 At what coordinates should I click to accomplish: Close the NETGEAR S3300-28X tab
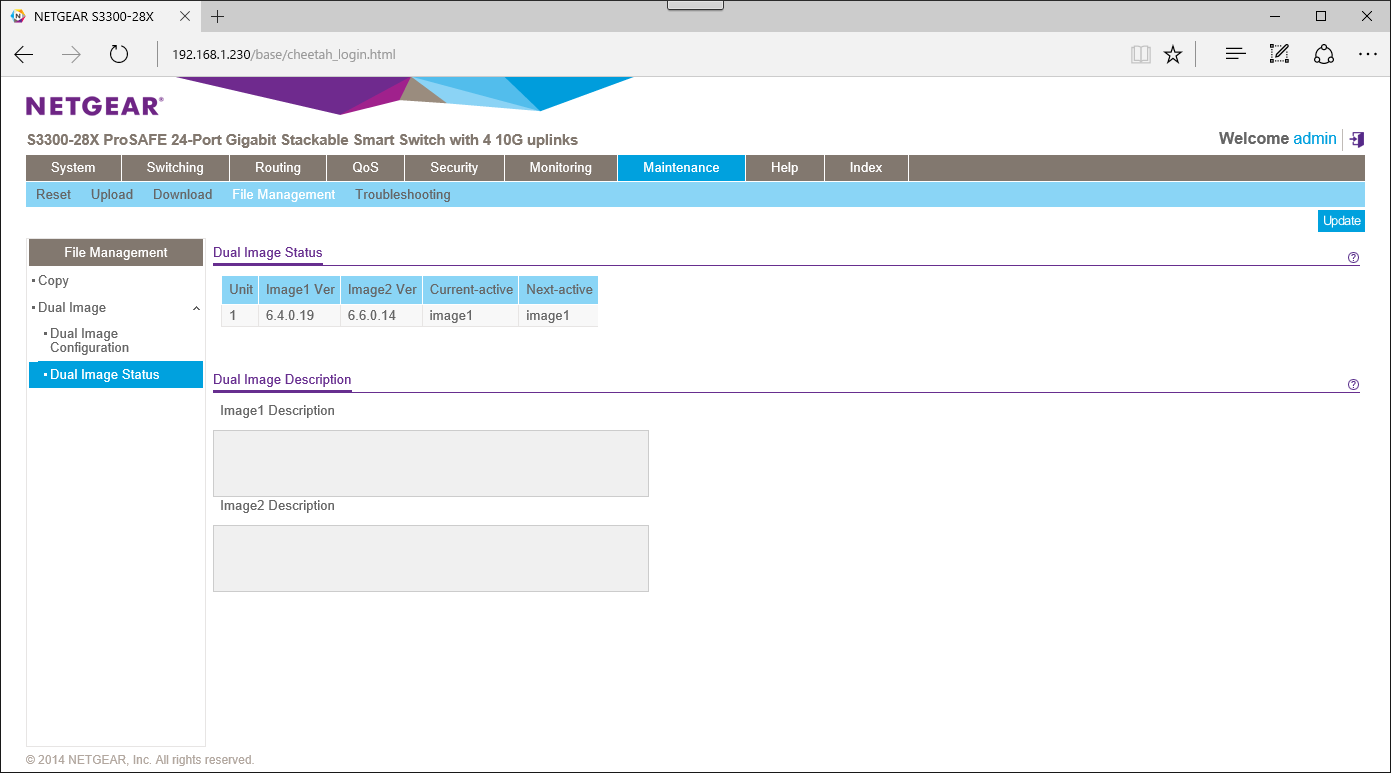tap(186, 16)
